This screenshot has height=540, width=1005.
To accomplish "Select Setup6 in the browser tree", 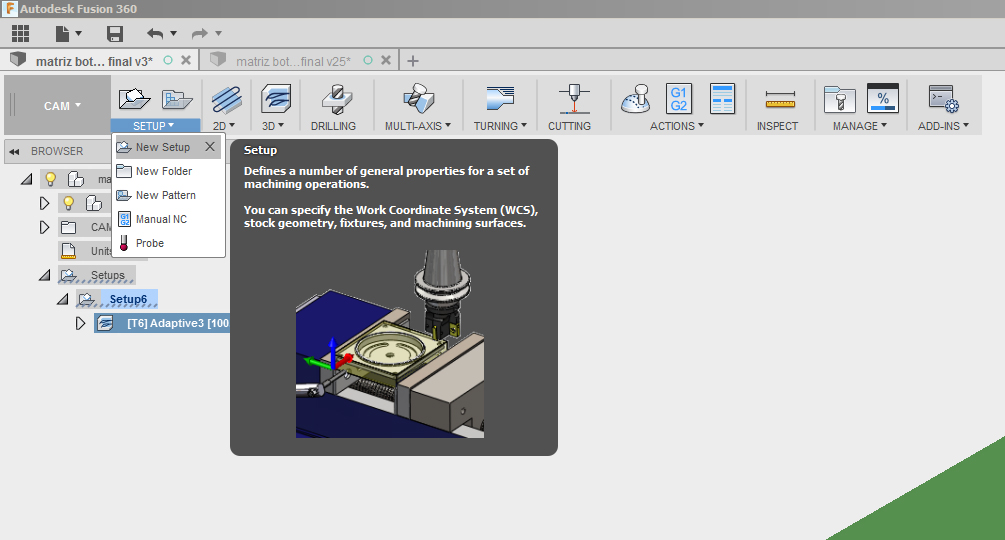I will tap(117, 299).
